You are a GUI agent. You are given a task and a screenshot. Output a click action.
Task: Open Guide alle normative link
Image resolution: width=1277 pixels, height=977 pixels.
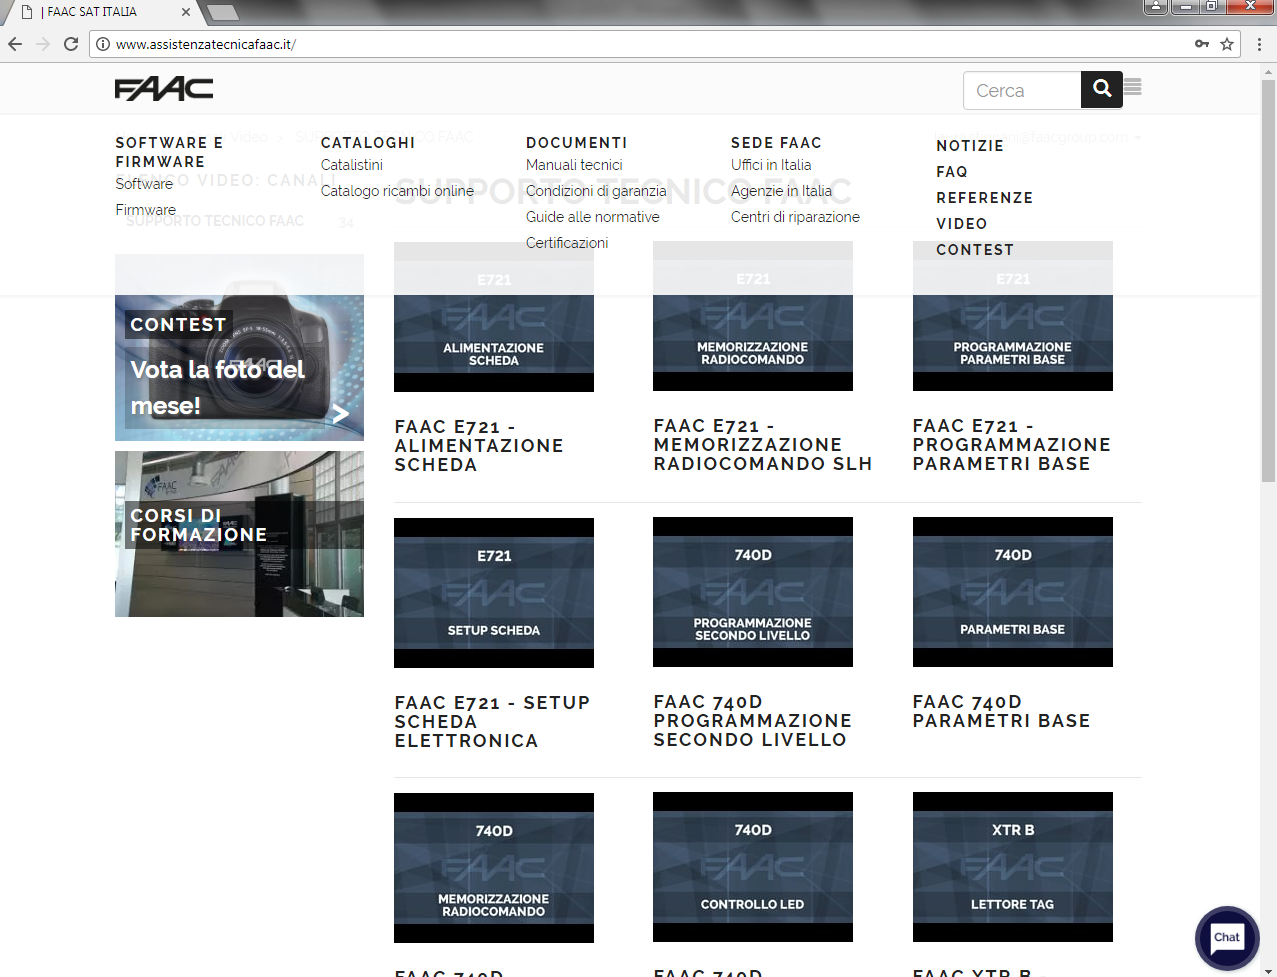tap(592, 217)
